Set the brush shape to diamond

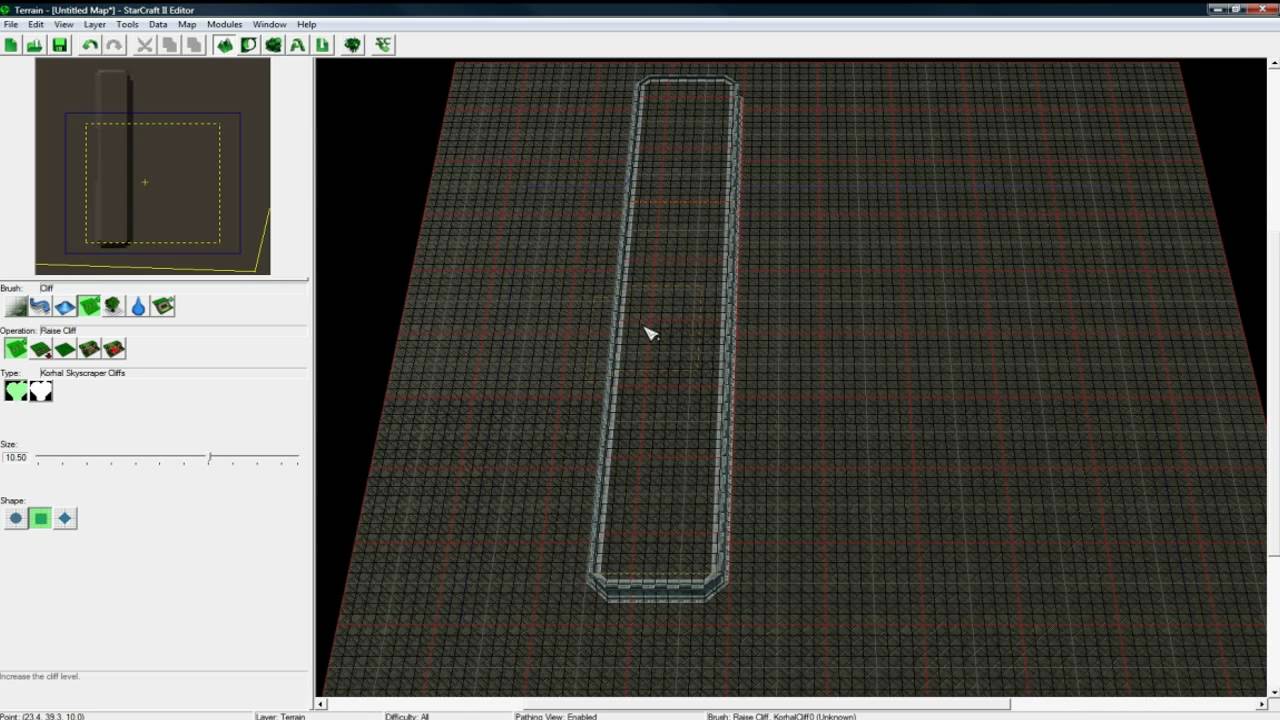click(65, 518)
